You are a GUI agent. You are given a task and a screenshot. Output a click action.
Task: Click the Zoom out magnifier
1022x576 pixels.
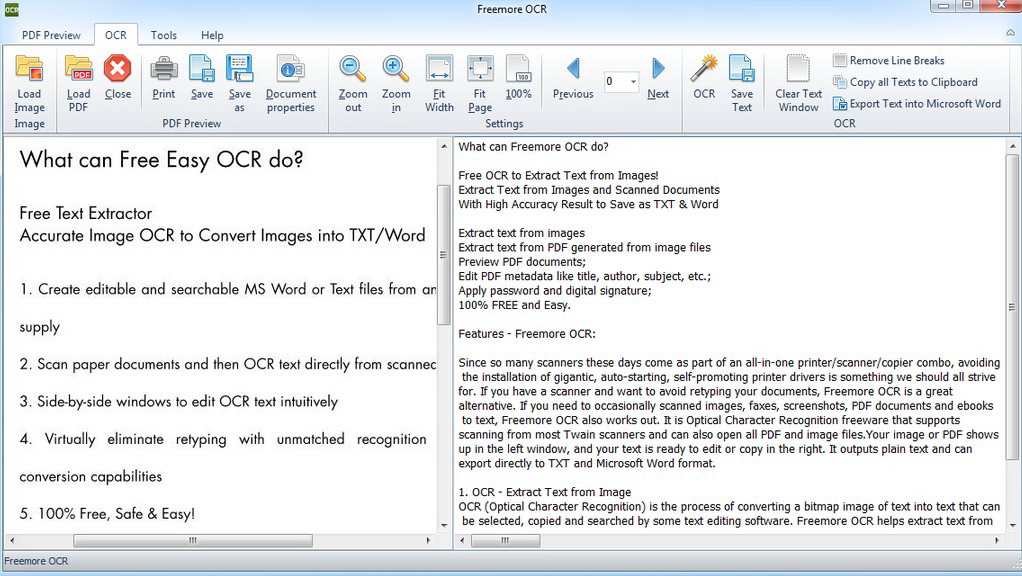pyautogui.click(x=353, y=68)
